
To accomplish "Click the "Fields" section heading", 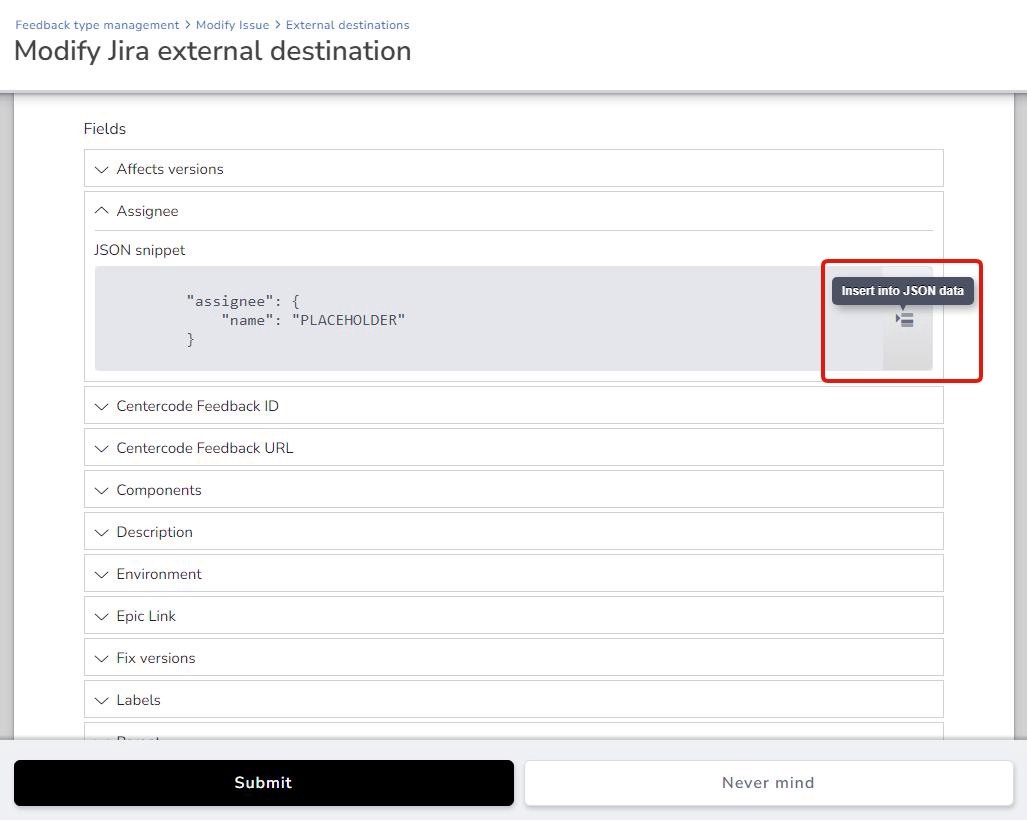I will click(x=105, y=128).
